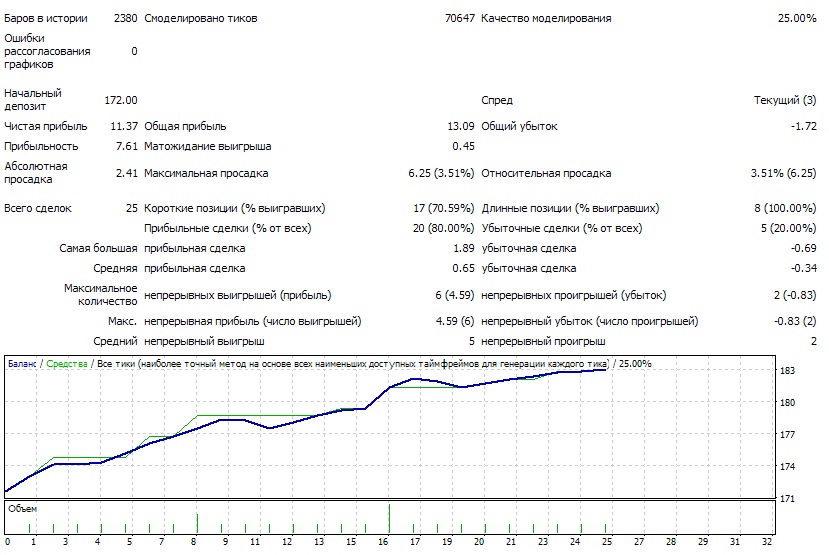Select the gross loss value -1.72
Viewport: 829px width, 555px height.
coord(803,126)
